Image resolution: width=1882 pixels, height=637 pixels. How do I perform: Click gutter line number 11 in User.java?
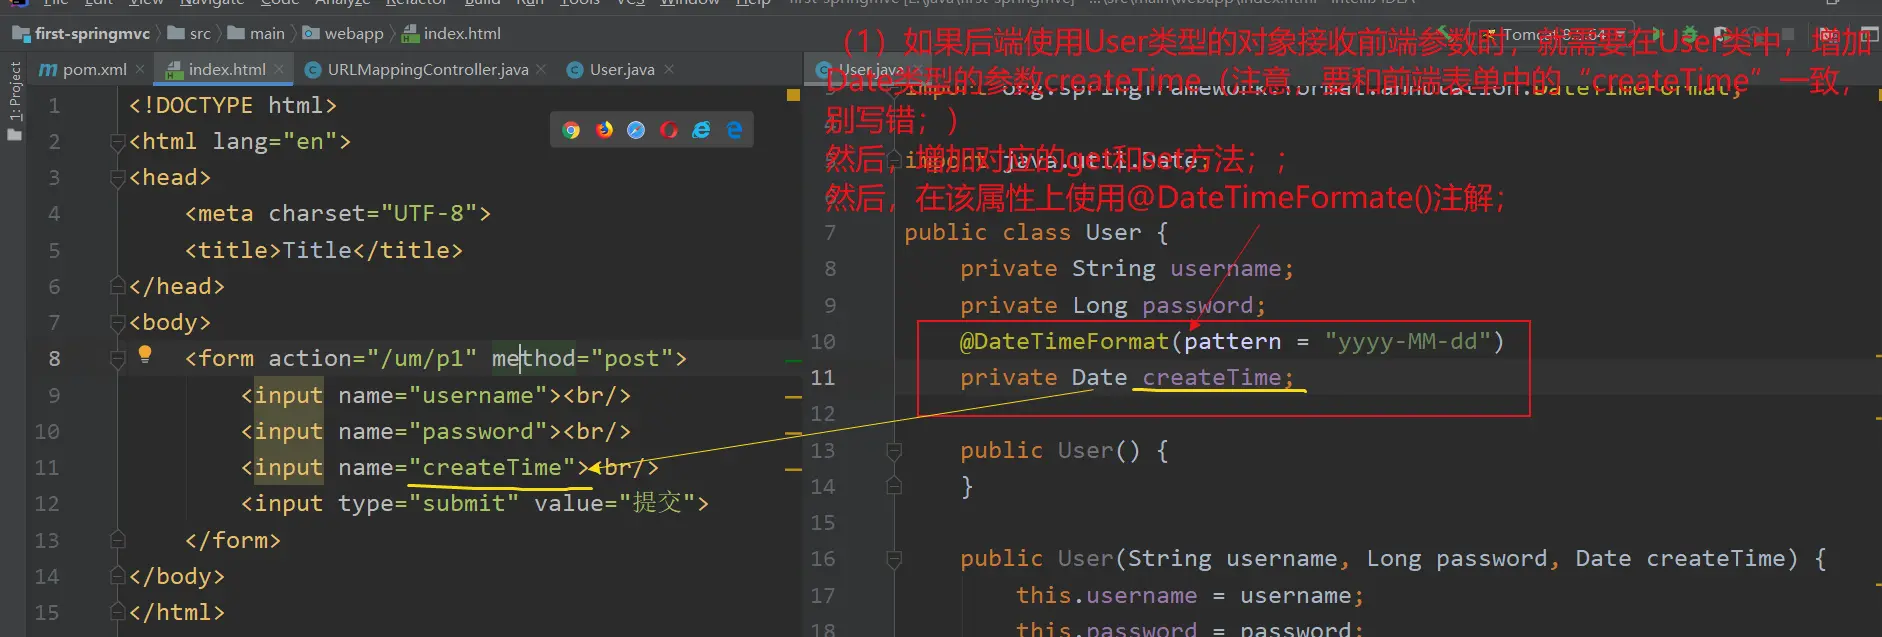pos(822,378)
